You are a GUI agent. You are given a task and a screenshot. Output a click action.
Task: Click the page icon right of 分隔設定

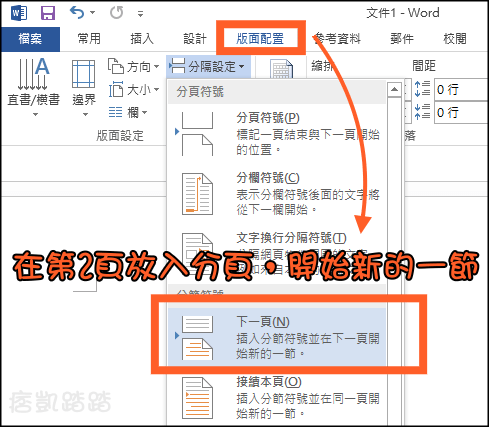pyautogui.click(x=282, y=69)
